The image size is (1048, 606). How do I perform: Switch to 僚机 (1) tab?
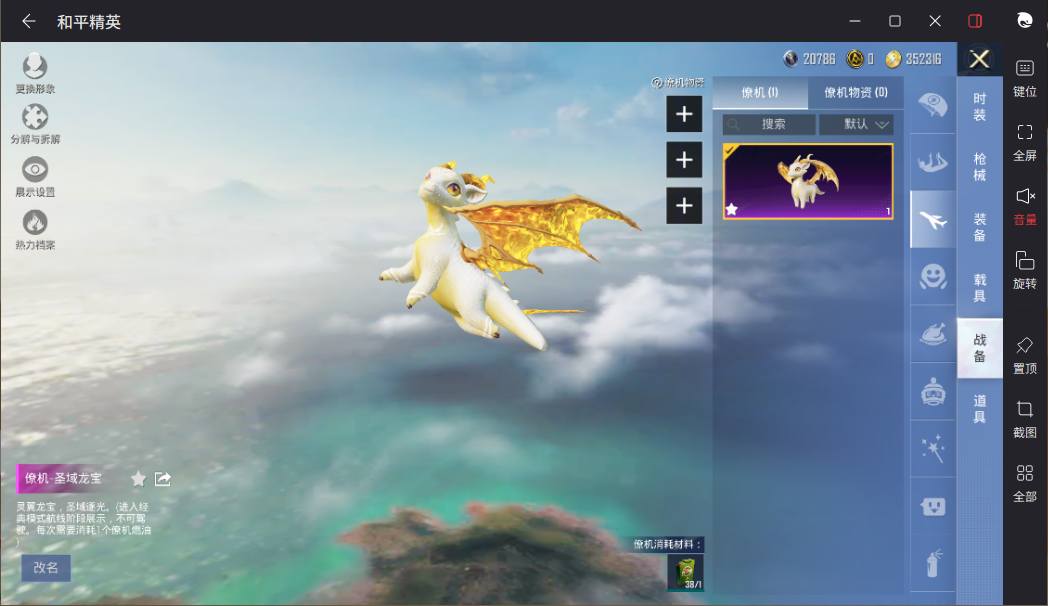(x=760, y=92)
